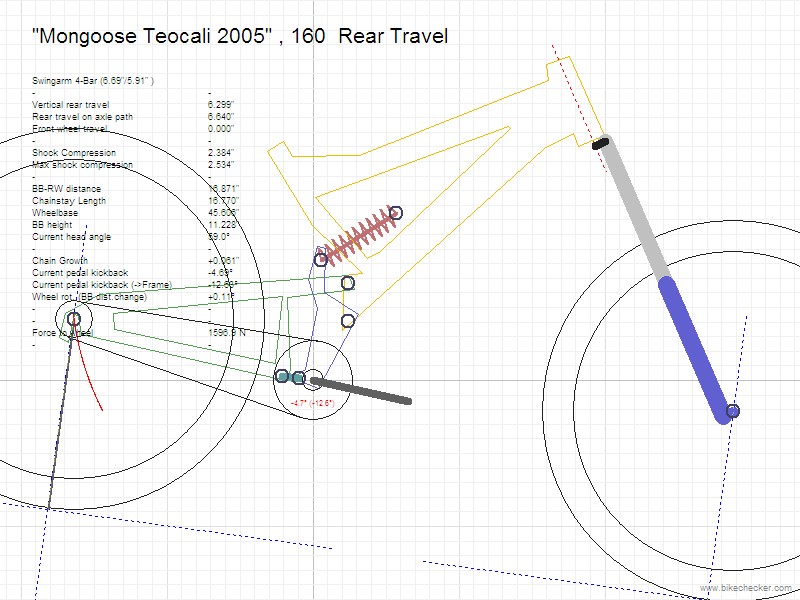Select the gray upper fork stanchion
Screen dimensions: 800x600
634,210
